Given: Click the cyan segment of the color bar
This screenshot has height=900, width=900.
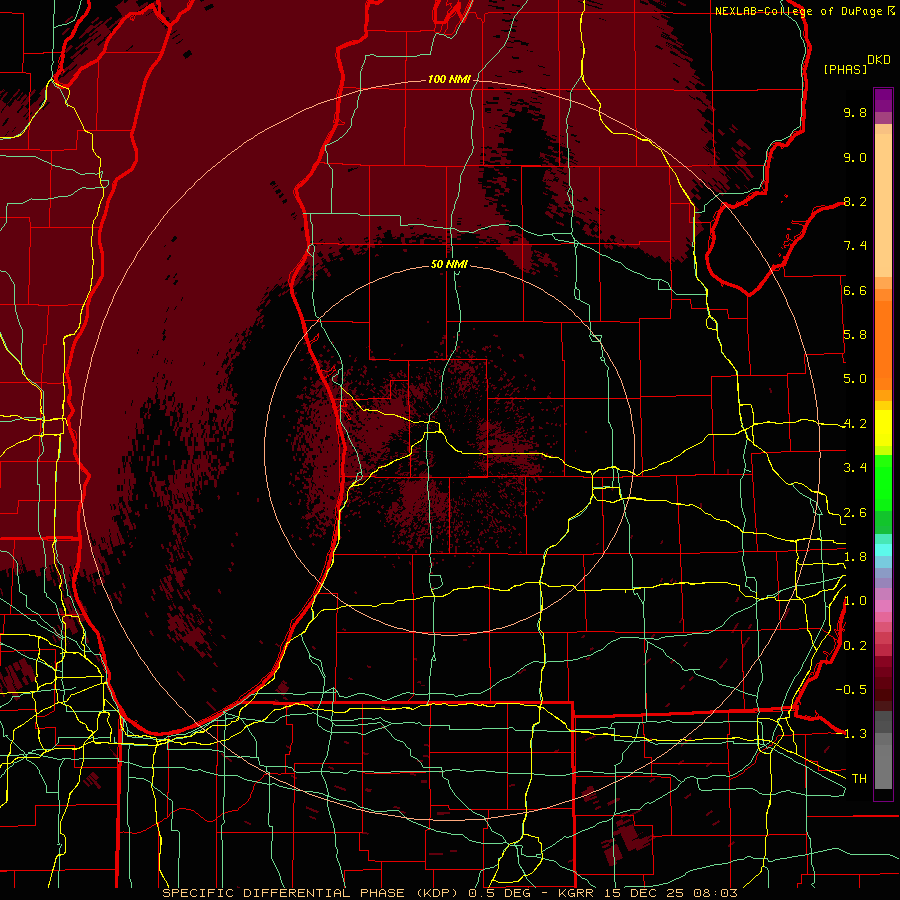Looking at the screenshot, I should point(883,550).
